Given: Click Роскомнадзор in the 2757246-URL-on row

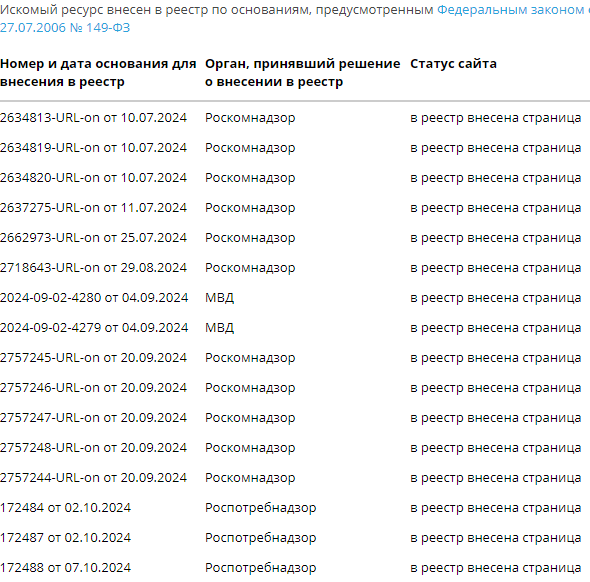Looking at the screenshot, I should coord(250,388).
